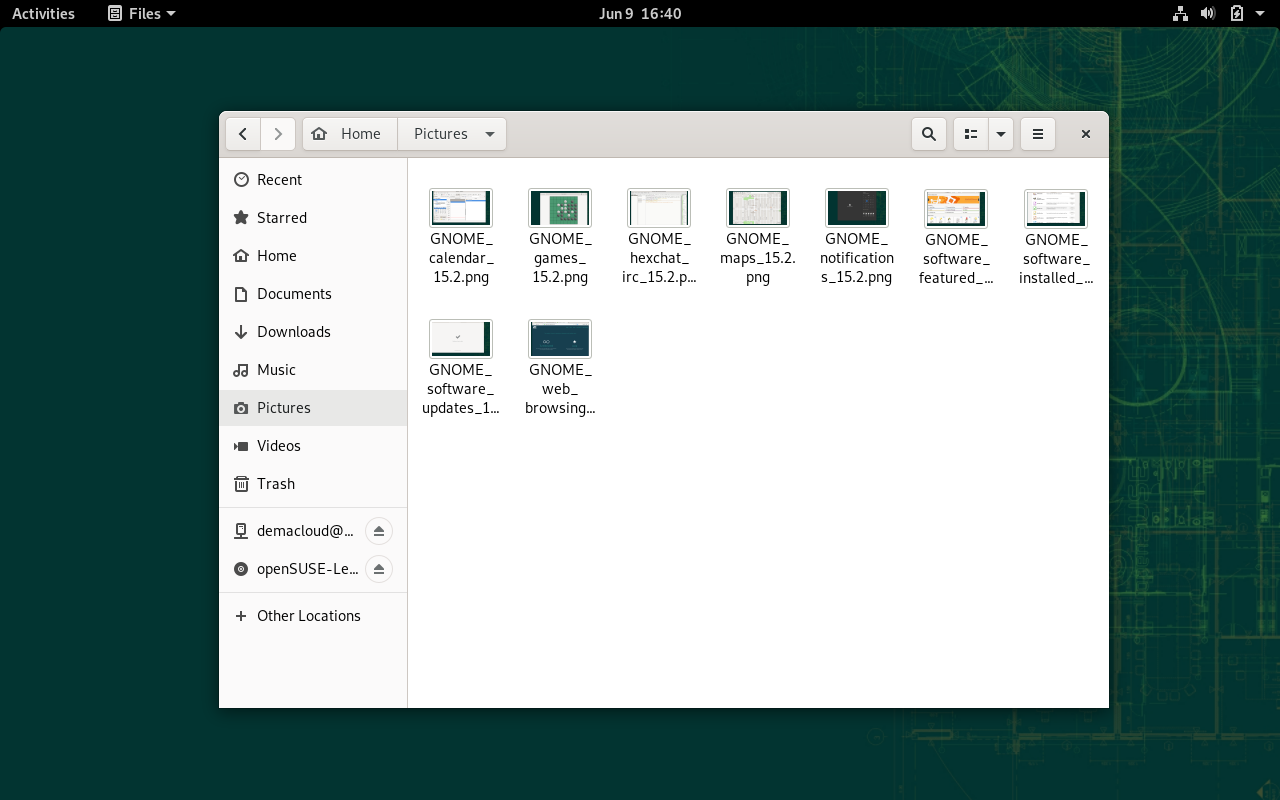Open the hamburger menu in header bar
Screen dimensions: 1280x800
(x=1038, y=134)
